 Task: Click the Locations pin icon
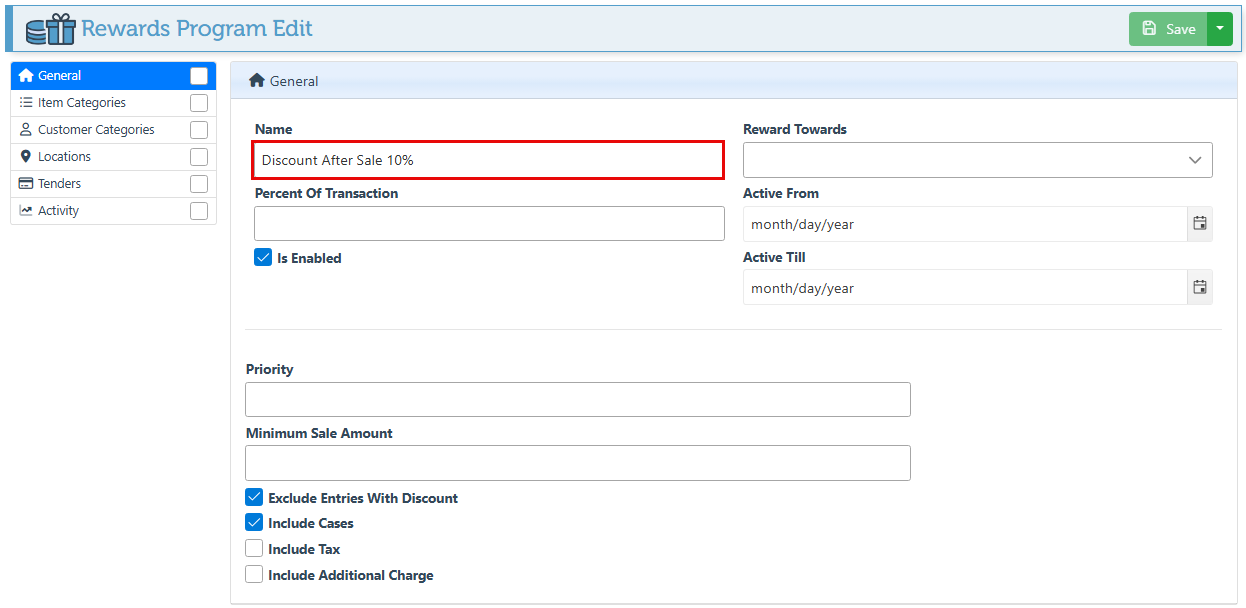(26, 157)
